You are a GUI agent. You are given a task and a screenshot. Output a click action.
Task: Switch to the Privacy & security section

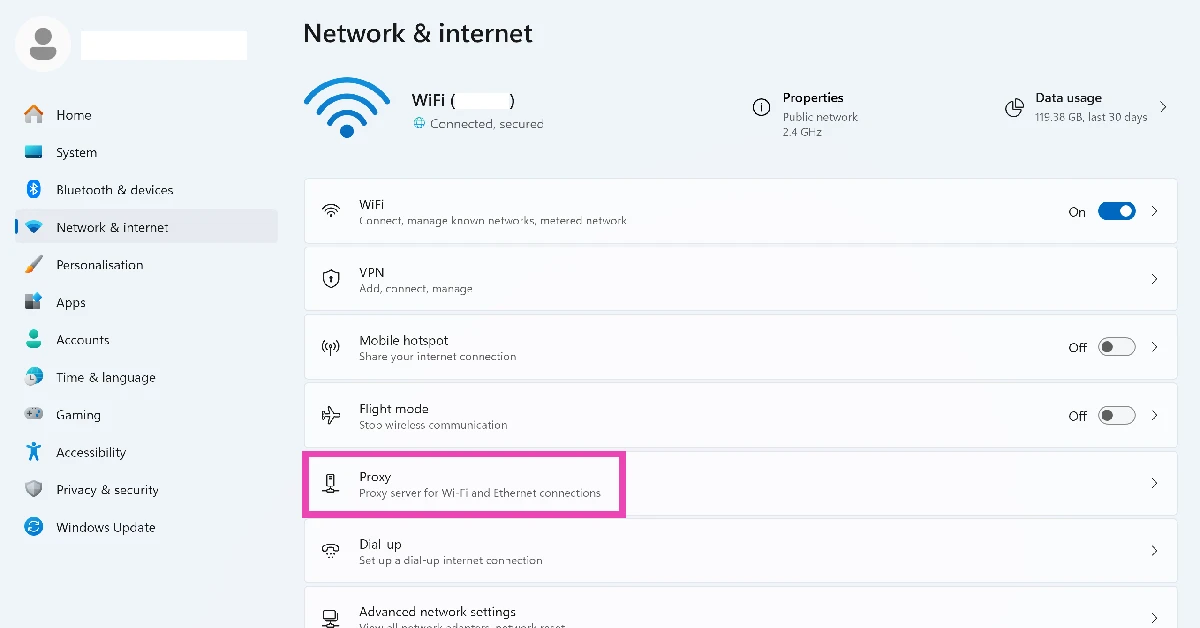point(106,489)
